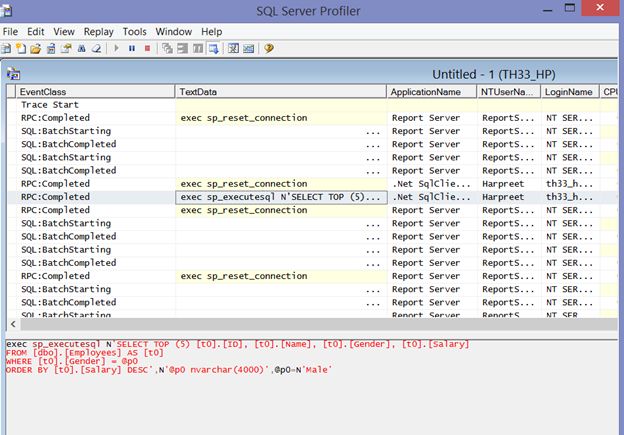This screenshot has width=624, height=435.
Task: Open the Replay menu
Action: [98, 32]
